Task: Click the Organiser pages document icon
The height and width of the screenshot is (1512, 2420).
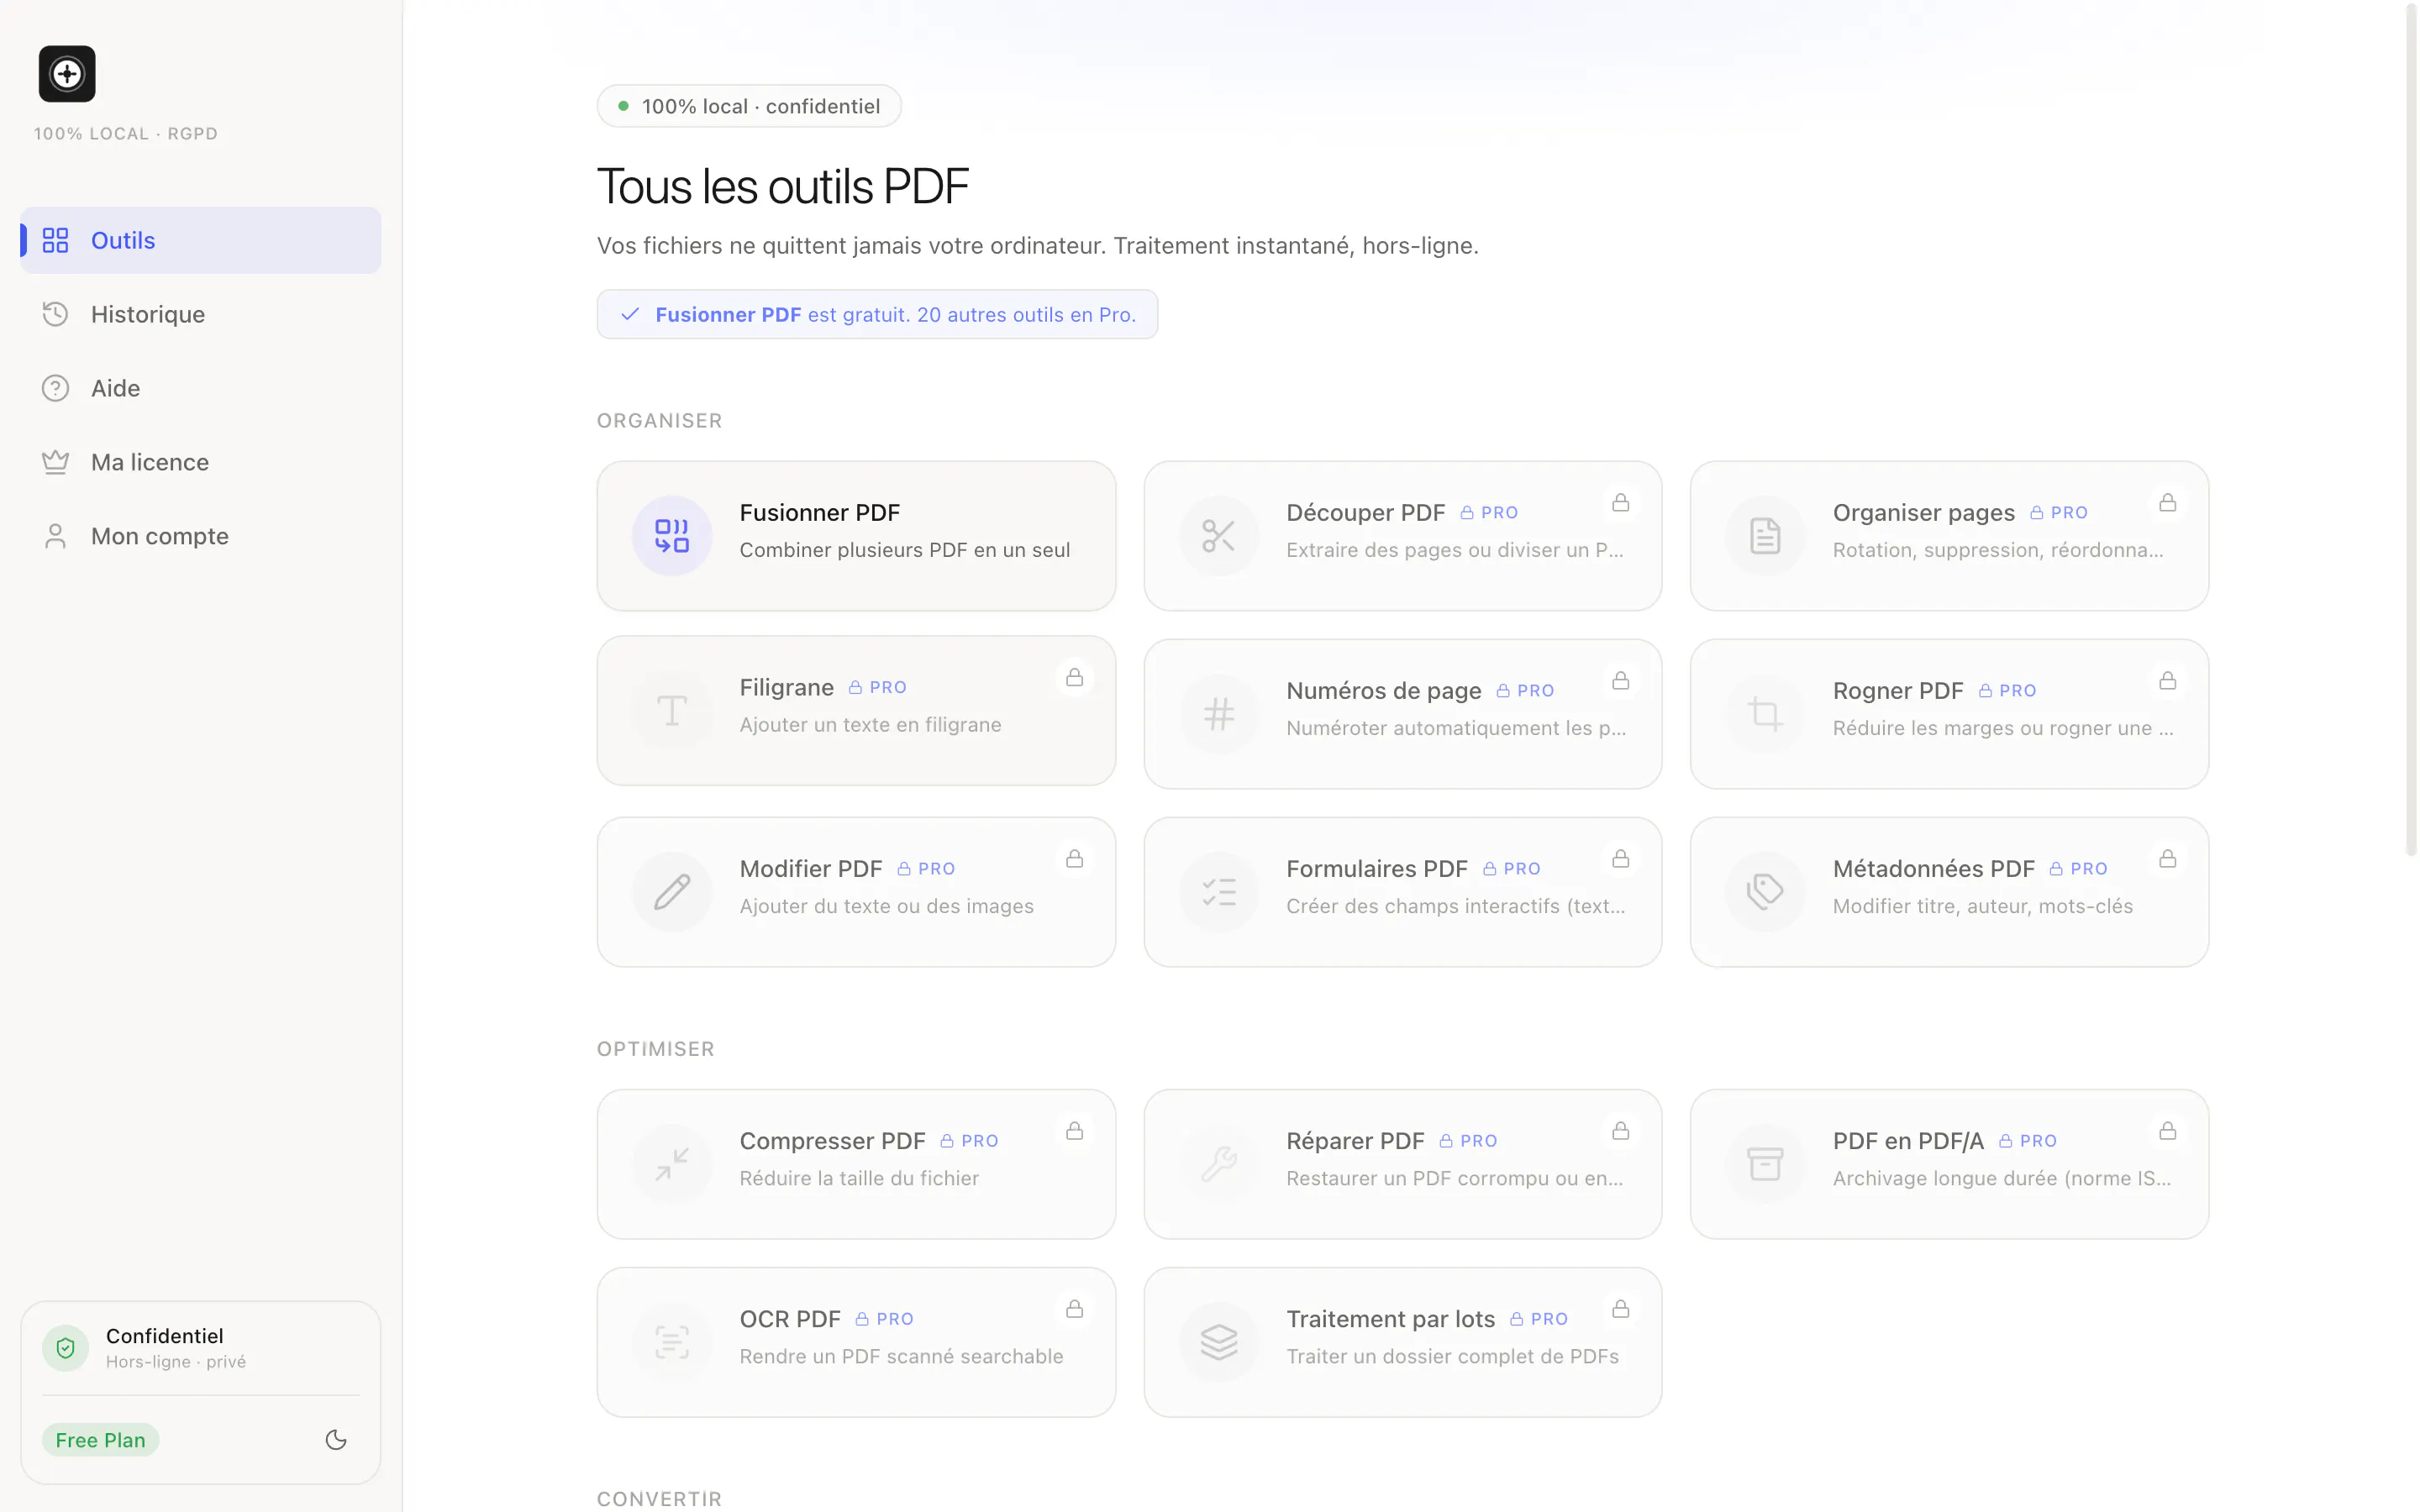Action: [x=1765, y=536]
